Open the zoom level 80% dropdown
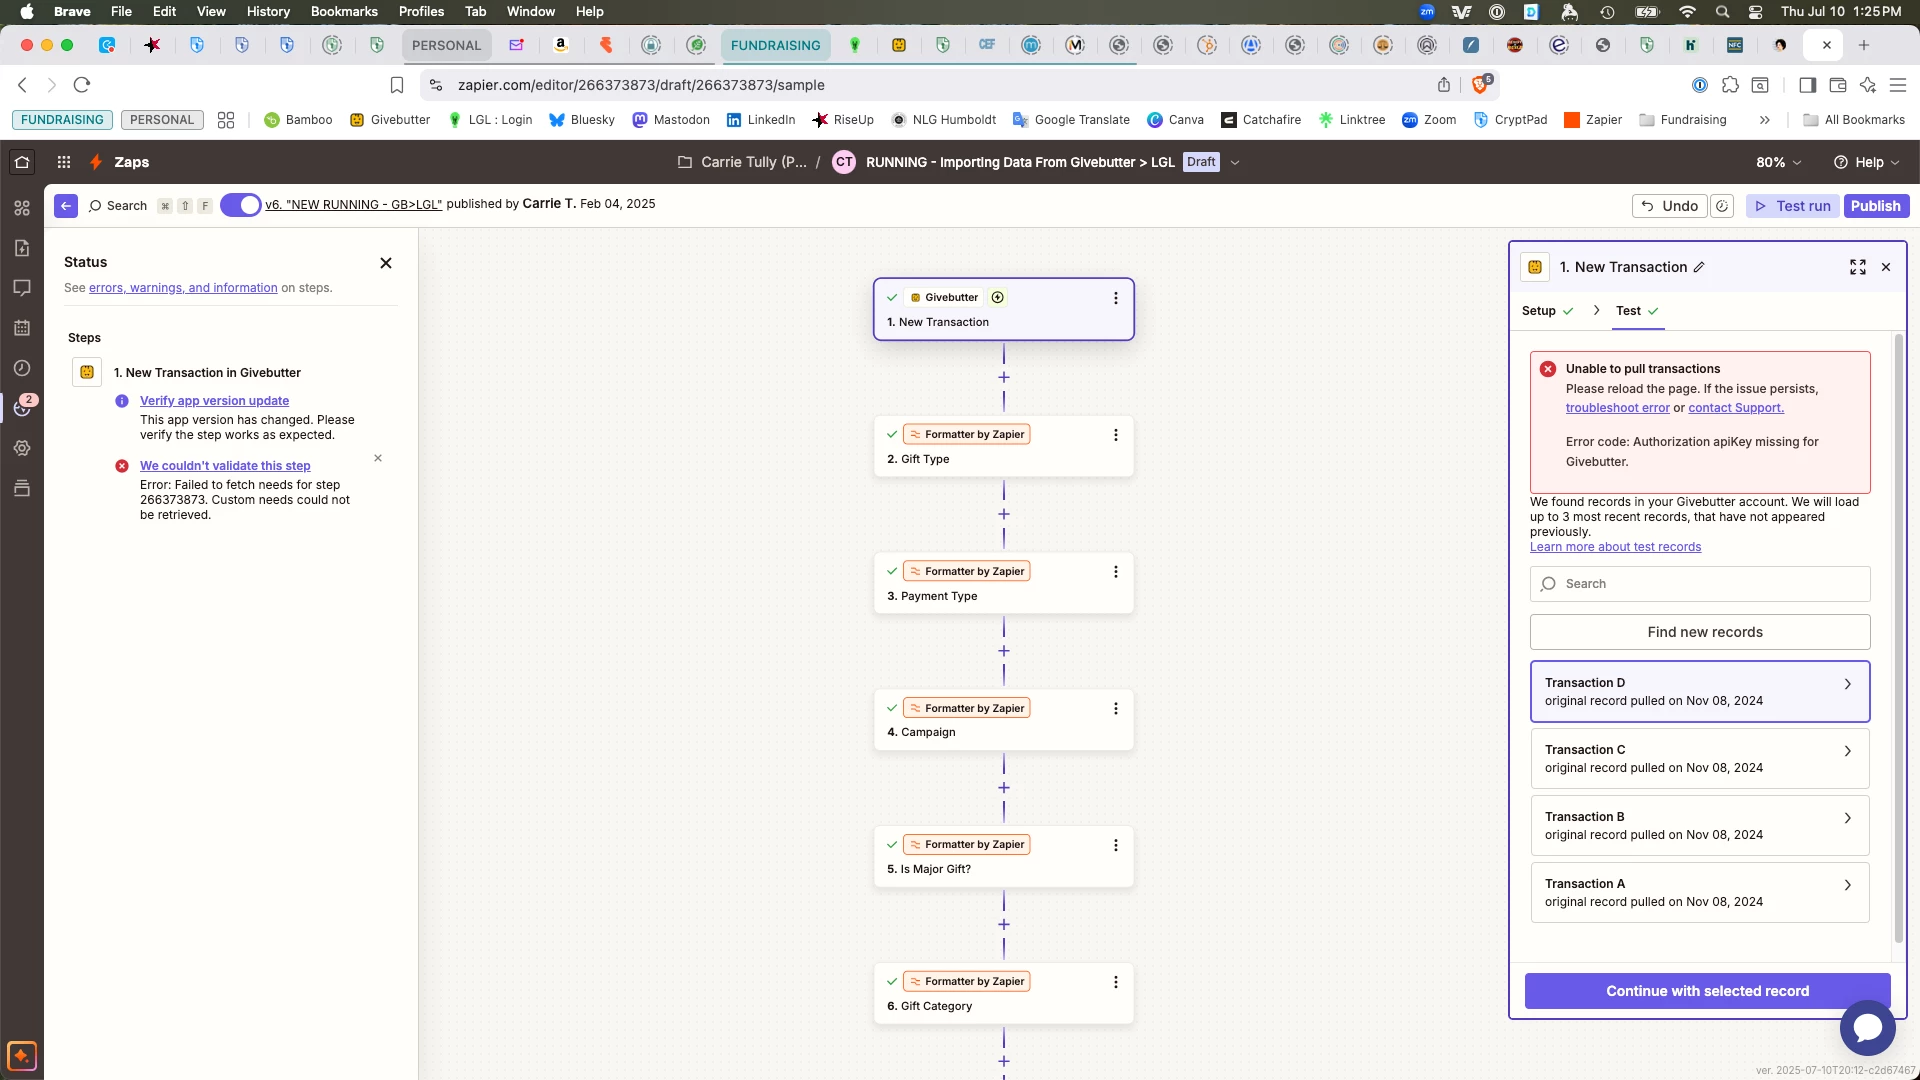1920x1080 pixels. tap(1779, 162)
